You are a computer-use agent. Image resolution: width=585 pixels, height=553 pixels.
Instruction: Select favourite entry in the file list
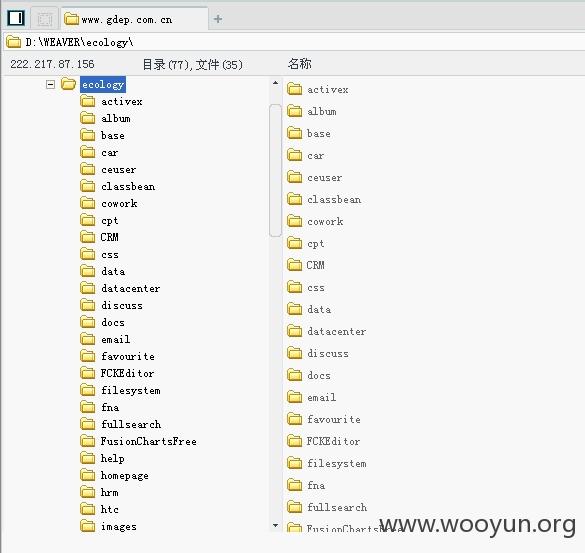coord(334,419)
